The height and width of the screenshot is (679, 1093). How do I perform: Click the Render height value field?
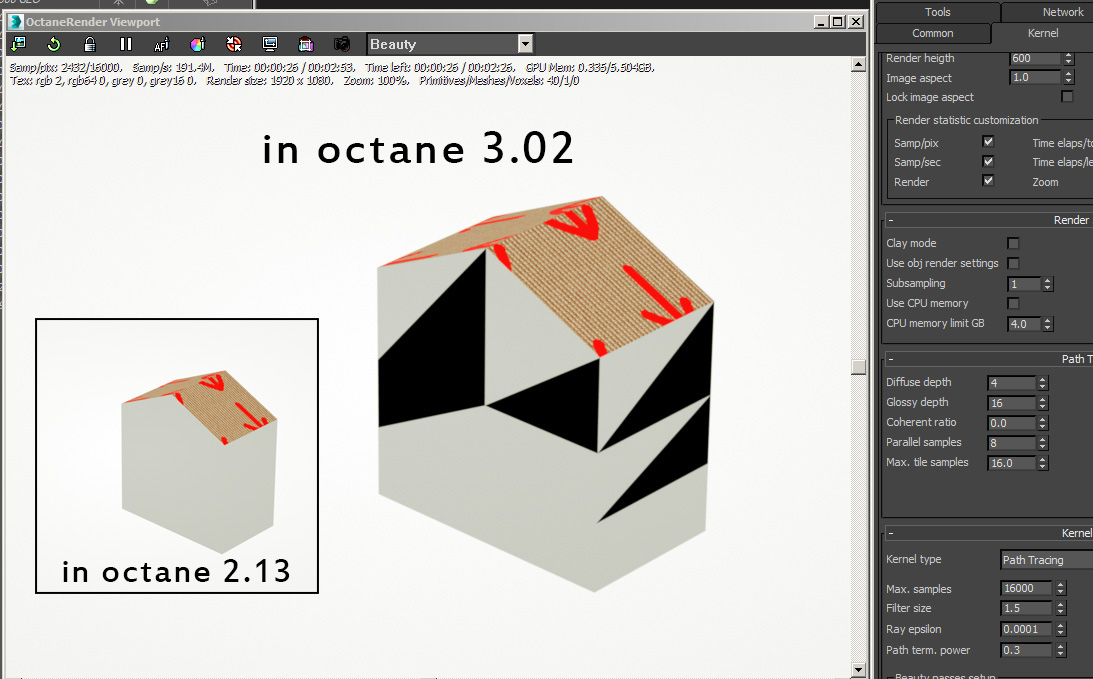(1036, 59)
